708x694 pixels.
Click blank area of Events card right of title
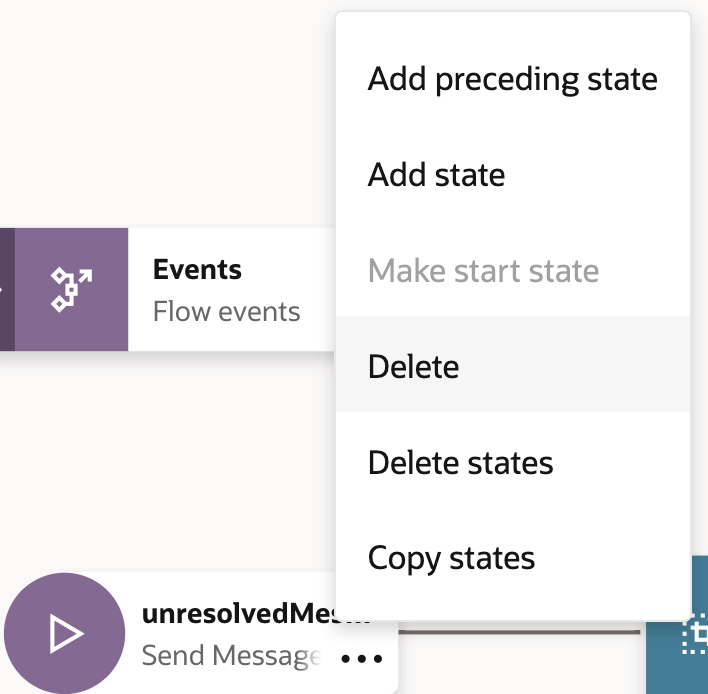click(x=290, y=270)
